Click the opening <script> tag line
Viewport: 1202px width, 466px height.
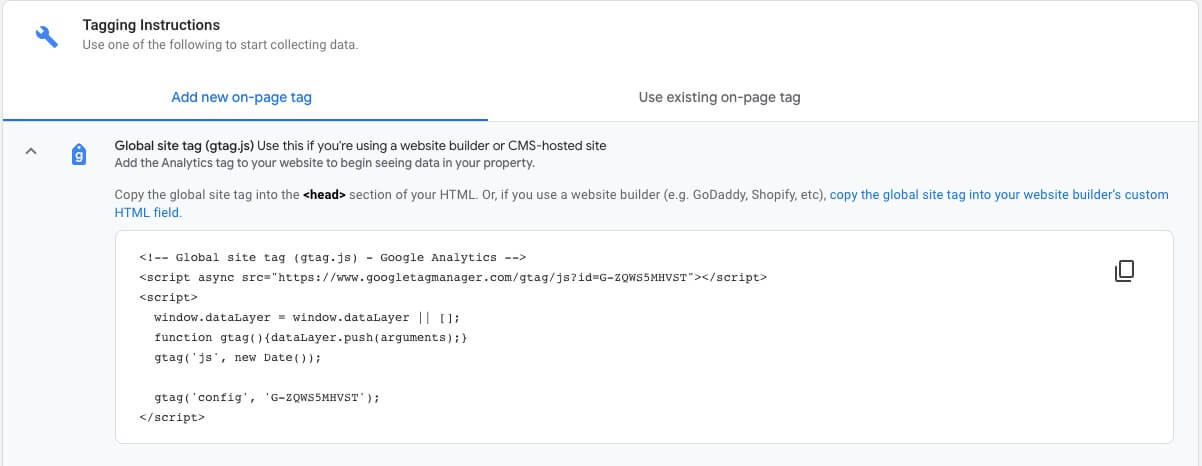pos(168,297)
